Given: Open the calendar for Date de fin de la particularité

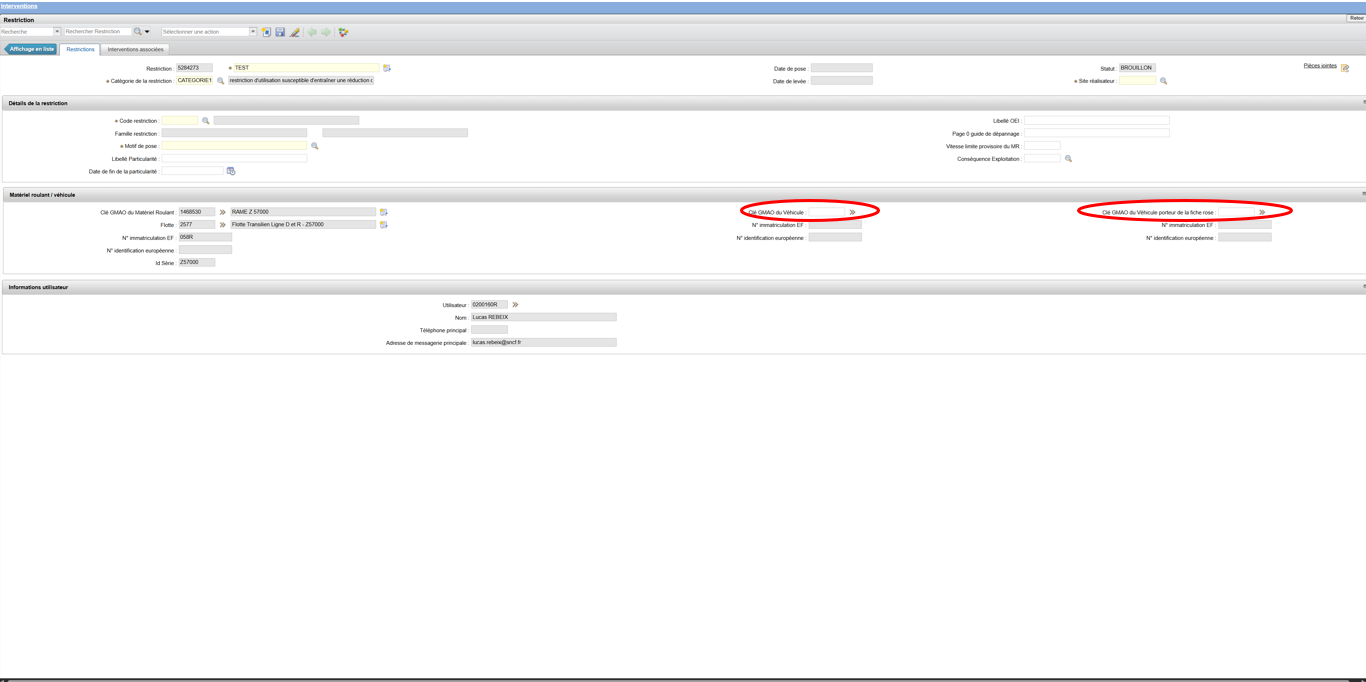Looking at the screenshot, I should pyautogui.click(x=231, y=171).
